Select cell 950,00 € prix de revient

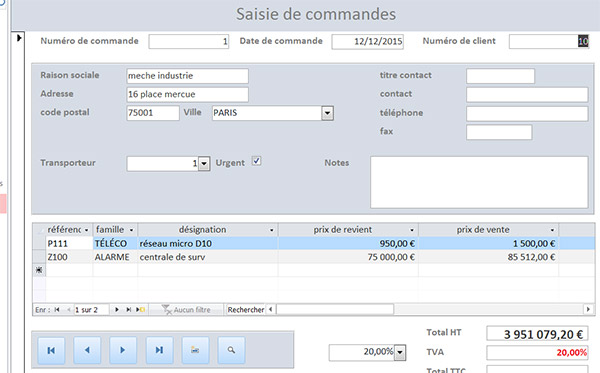click(x=348, y=243)
